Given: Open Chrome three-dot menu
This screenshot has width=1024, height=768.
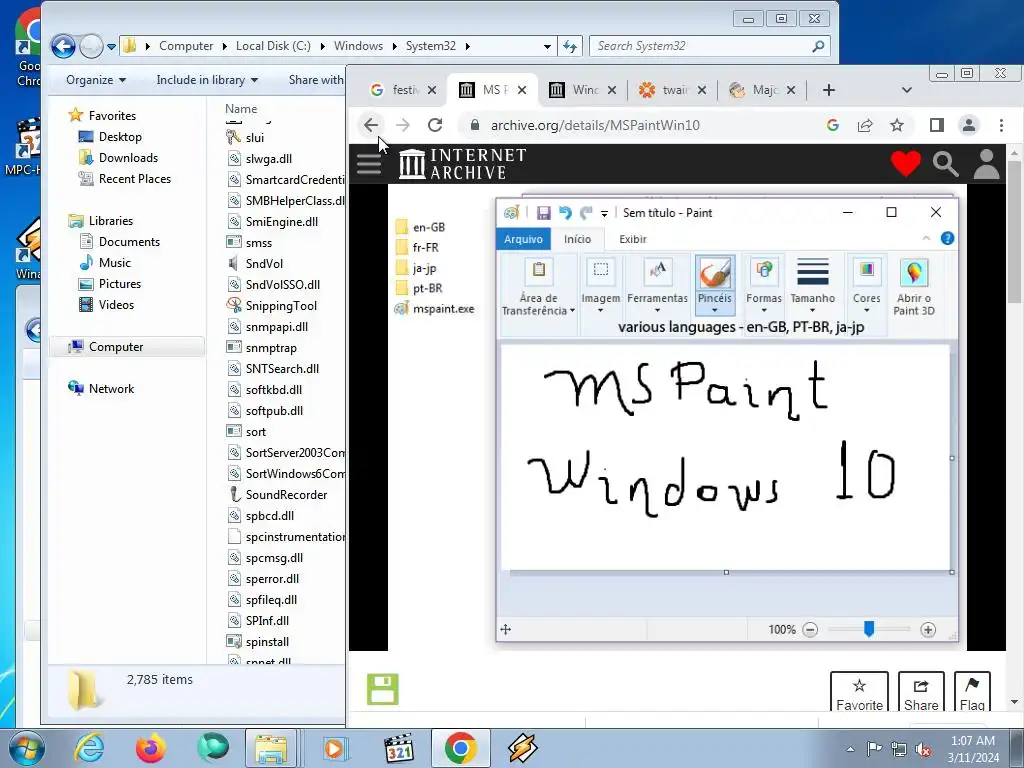Looking at the screenshot, I should click(x=1001, y=125).
